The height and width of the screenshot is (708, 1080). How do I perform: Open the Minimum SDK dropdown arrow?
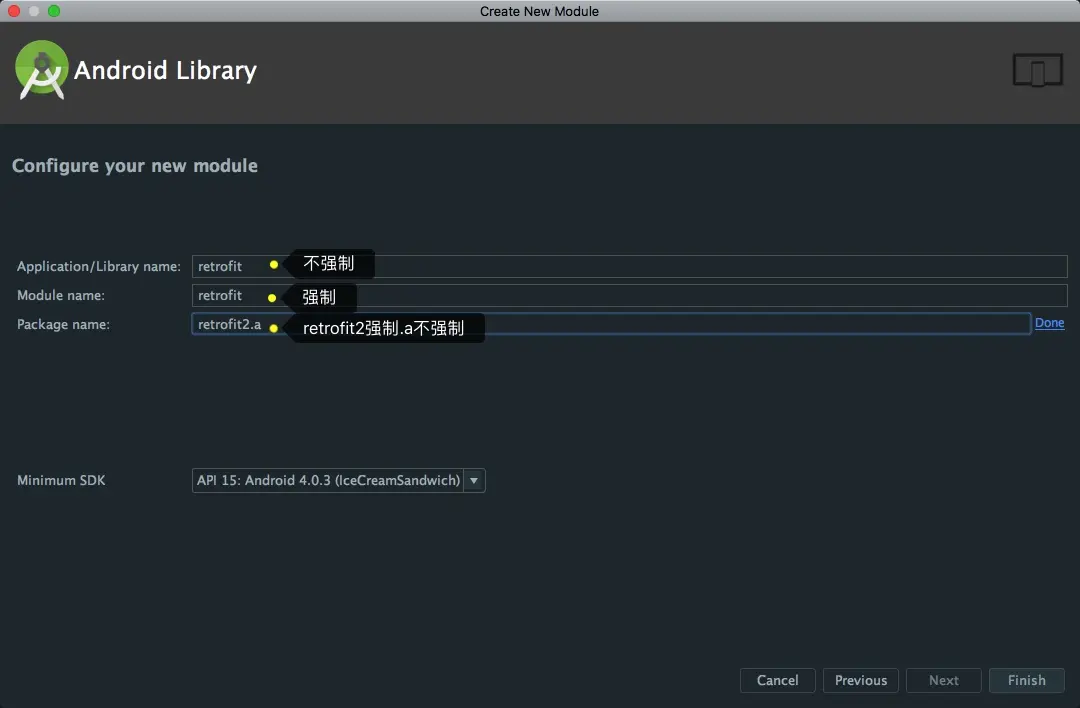474,481
